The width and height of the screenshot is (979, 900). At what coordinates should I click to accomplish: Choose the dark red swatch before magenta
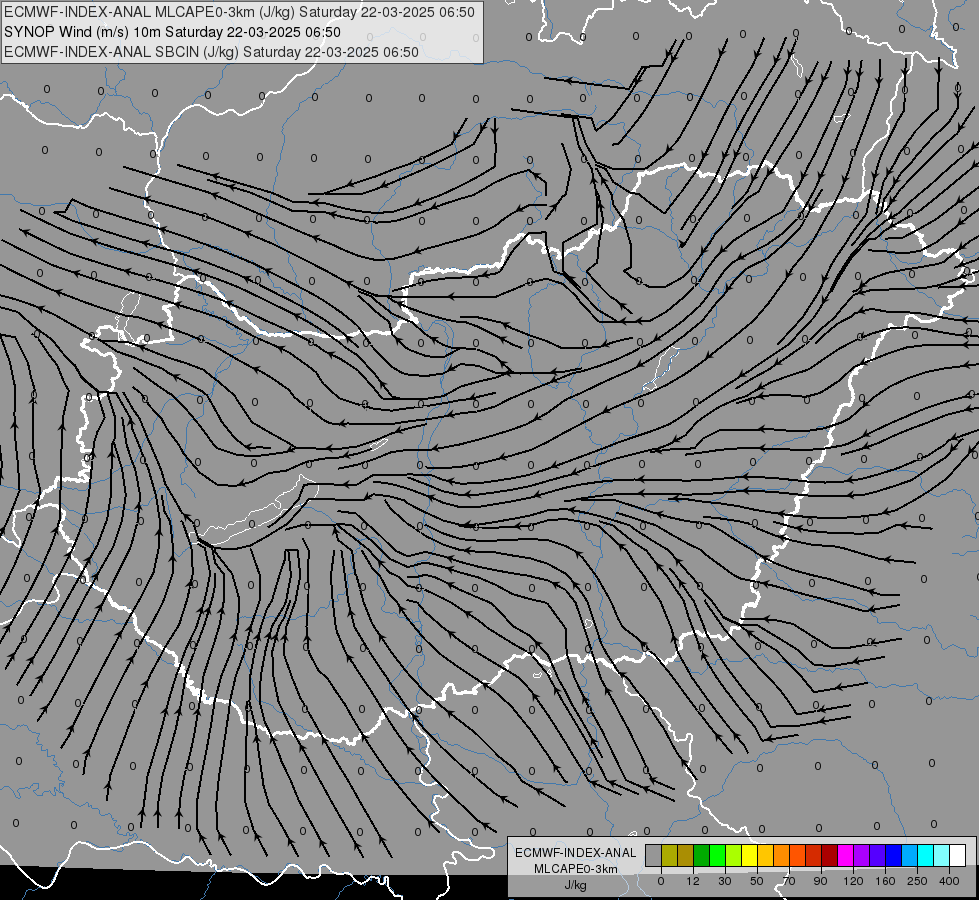829,855
